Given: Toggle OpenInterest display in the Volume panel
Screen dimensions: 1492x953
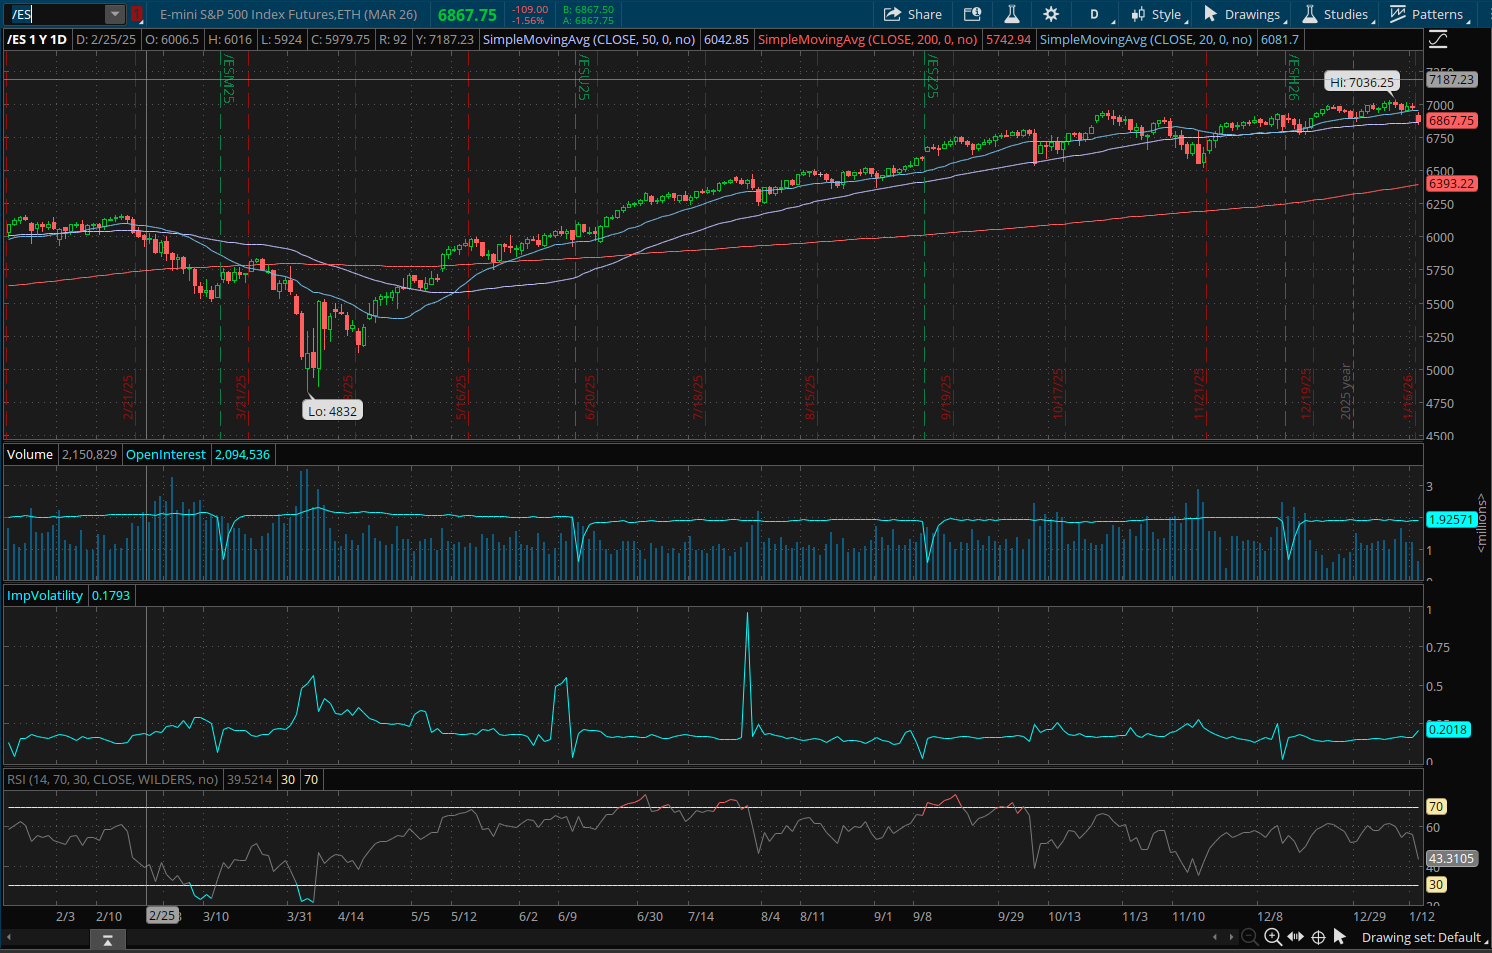Looking at the screenshot, I should click(x=166, y=454).
